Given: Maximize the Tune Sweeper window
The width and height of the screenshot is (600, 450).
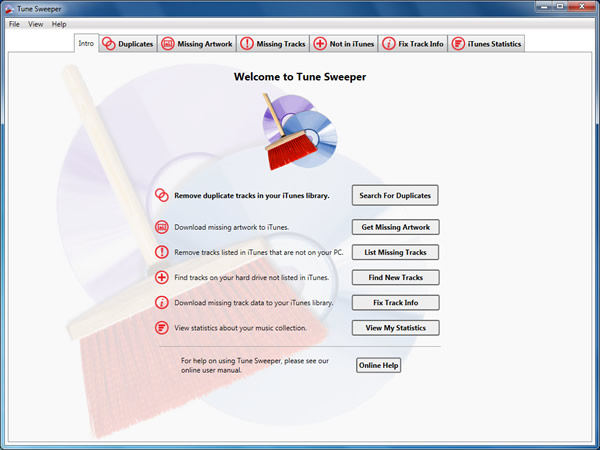Looking at the screenshot, I should [x=560, y=7].
